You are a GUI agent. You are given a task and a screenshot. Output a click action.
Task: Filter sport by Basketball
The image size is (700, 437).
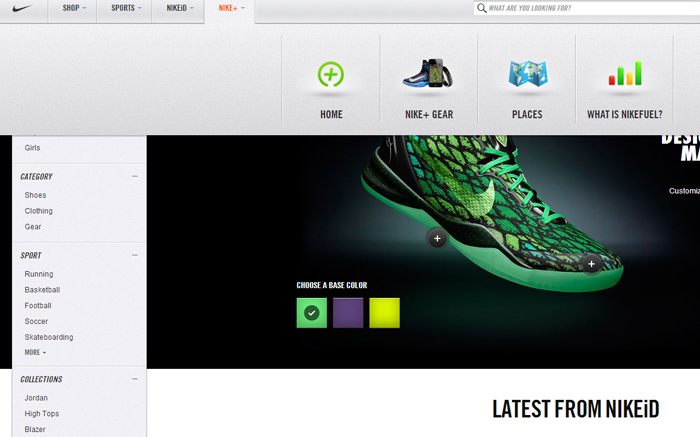42,290
